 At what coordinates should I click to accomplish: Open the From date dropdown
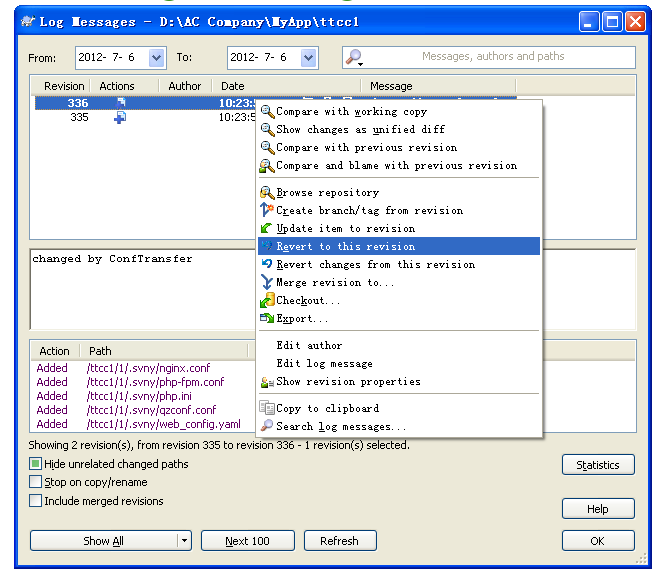click(x=156, y=57)
